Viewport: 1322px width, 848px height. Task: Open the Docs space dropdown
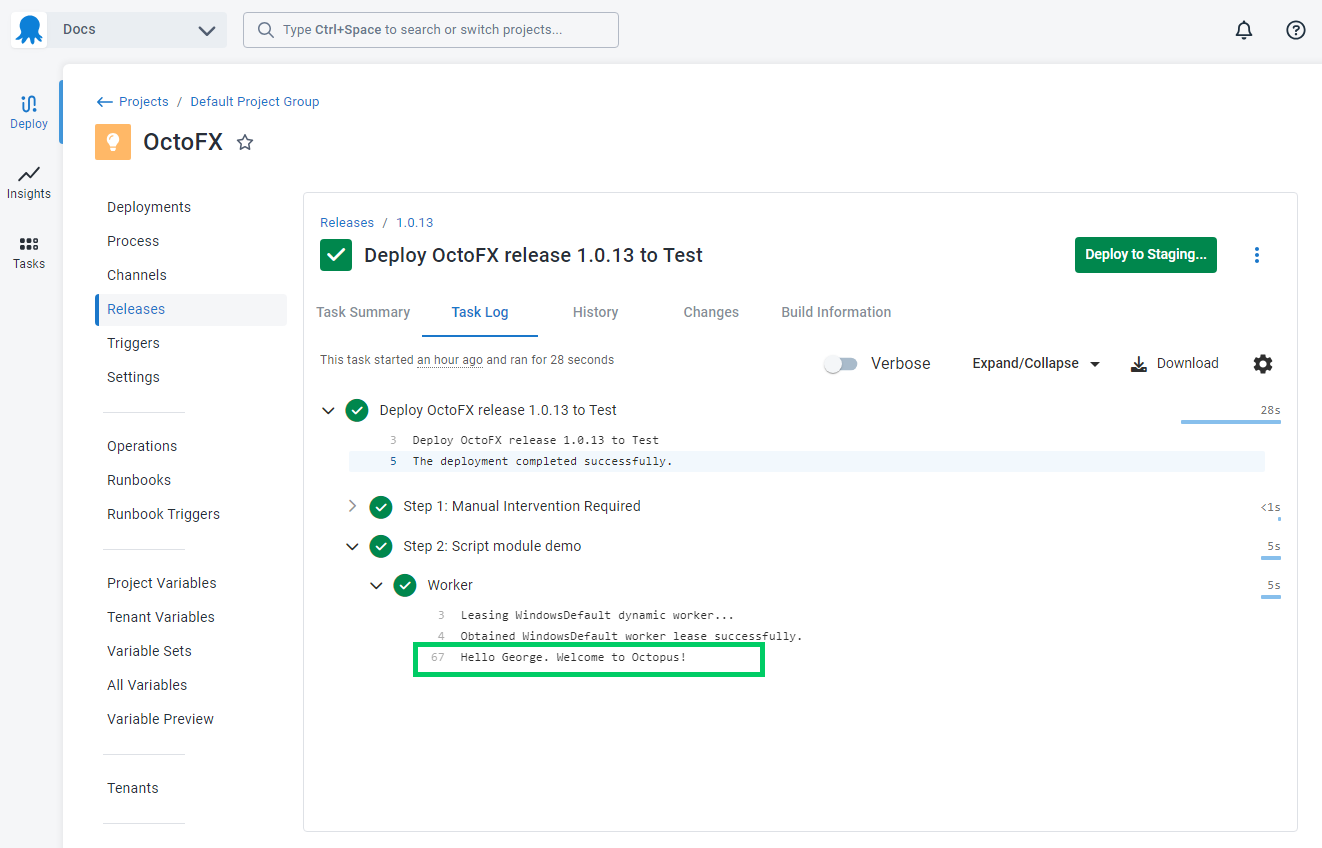pos(136,30)
